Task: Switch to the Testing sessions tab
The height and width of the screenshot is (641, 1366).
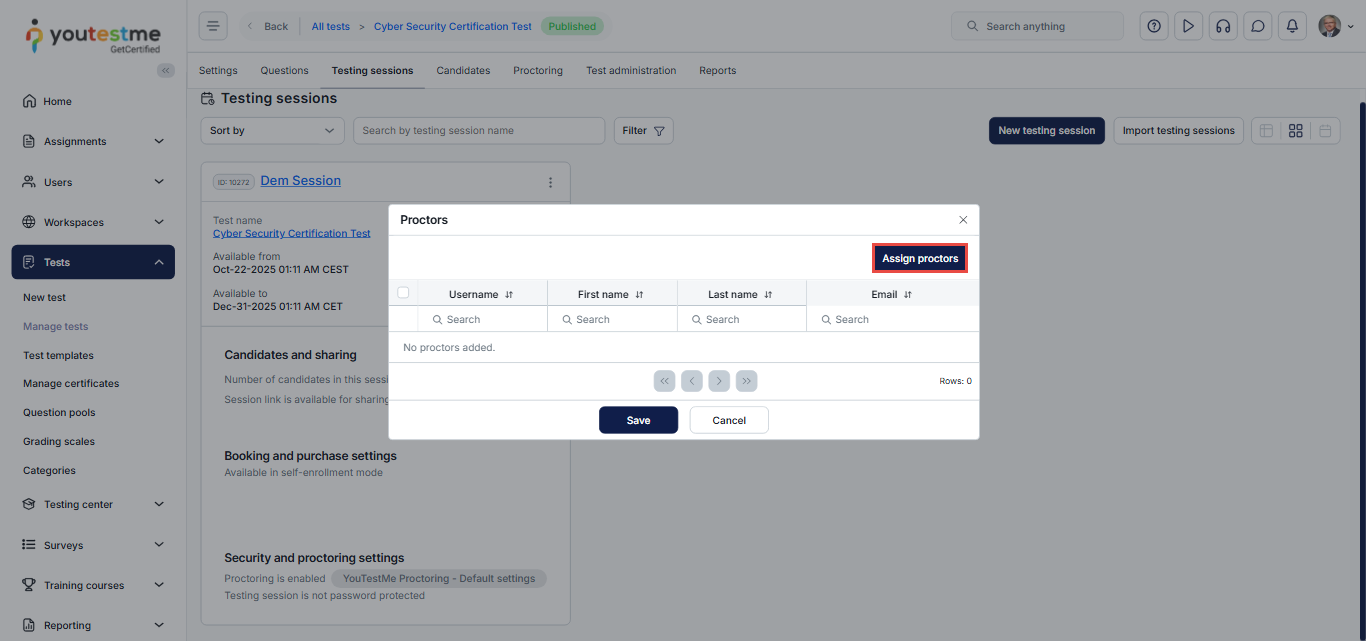Action: coord(372,71)
